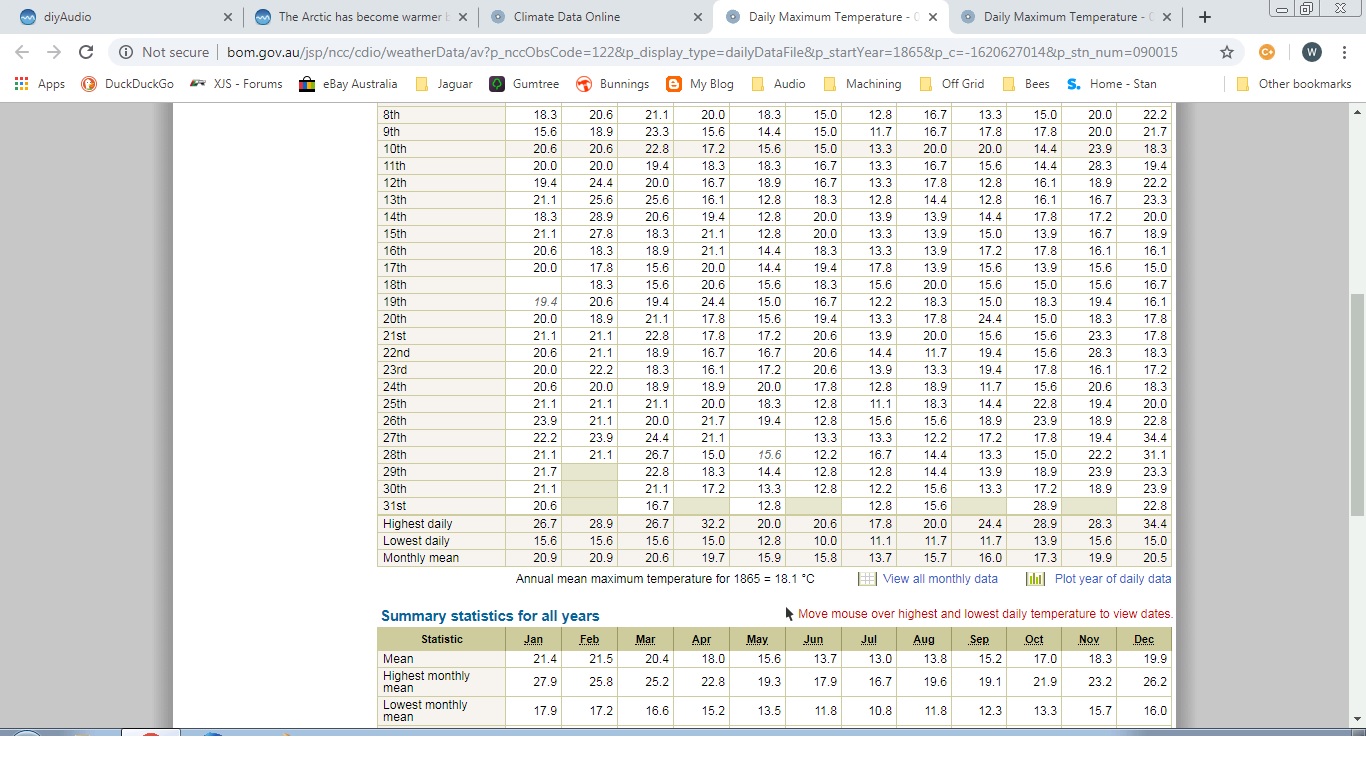Expand the Other bookmarks folder
The image size is (1366, 768).
pyautogui.click(x=1294, y=84)
